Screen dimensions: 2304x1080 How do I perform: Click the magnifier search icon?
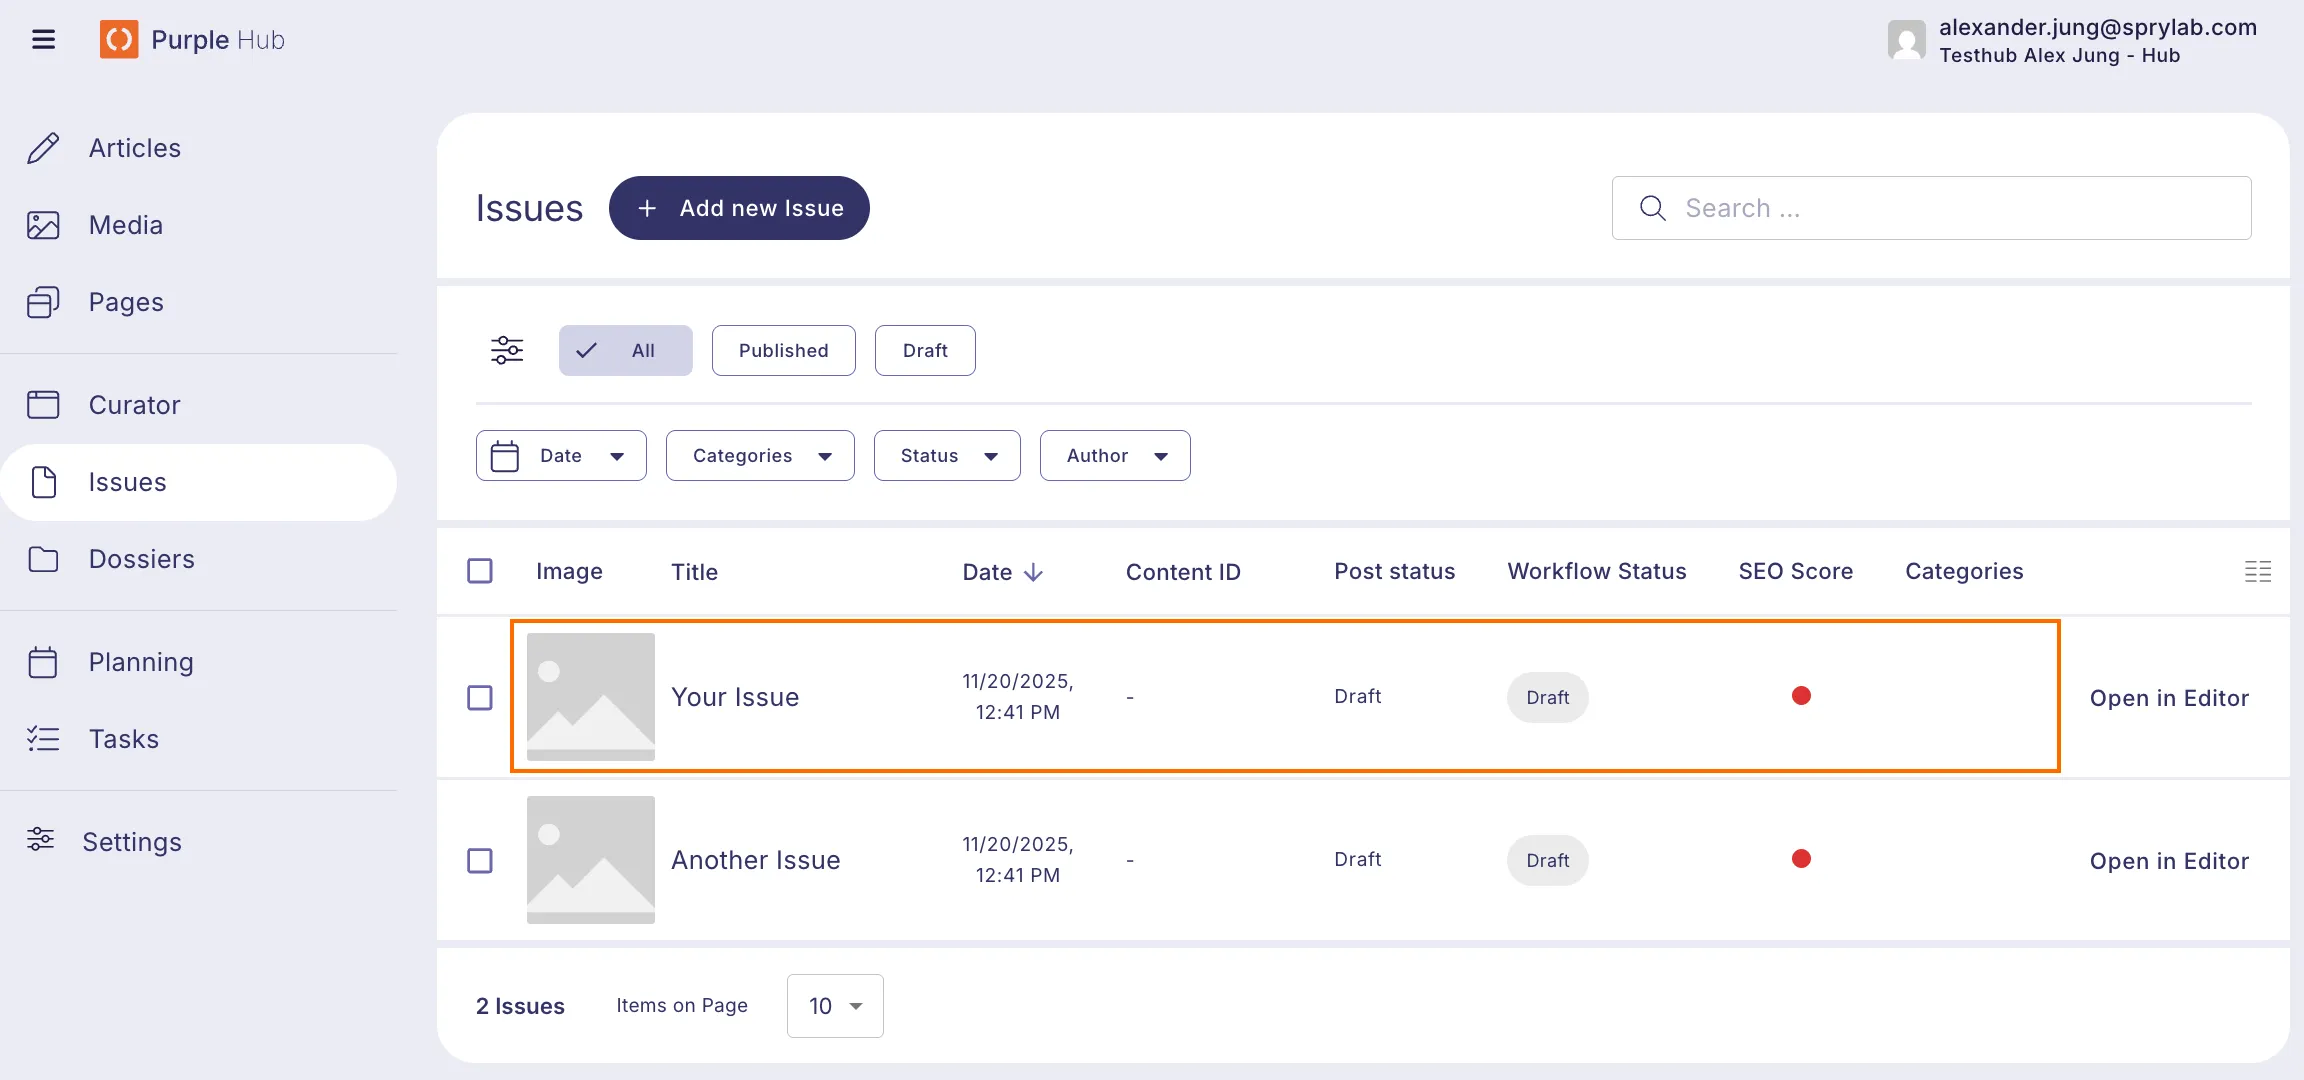[1652, 208]
